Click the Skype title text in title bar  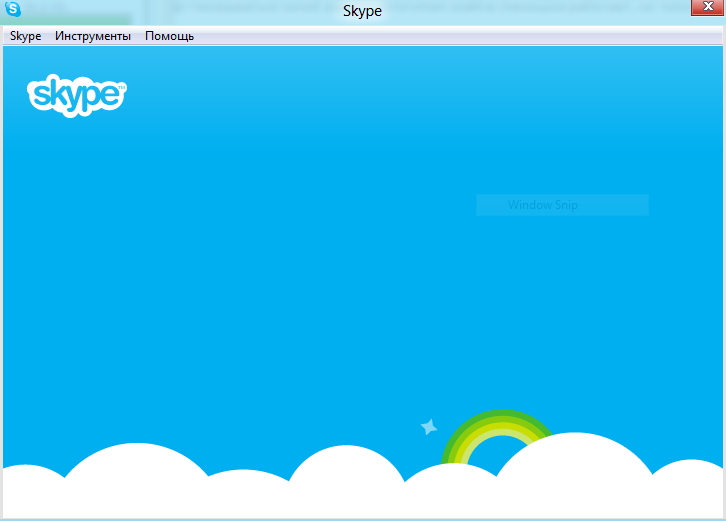pyautogui.click(x=362, y=11)
